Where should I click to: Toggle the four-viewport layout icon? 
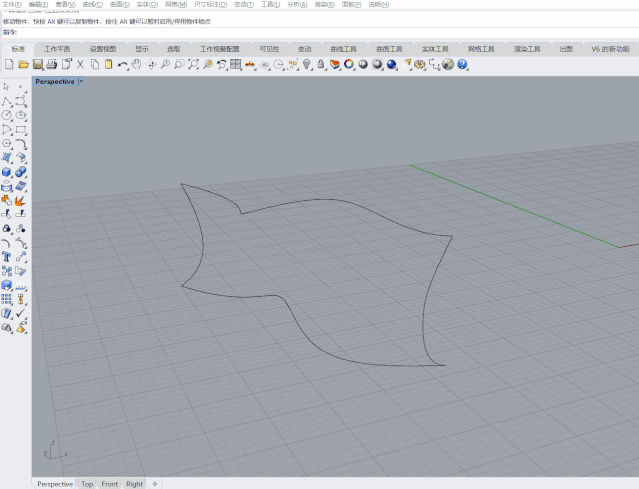[x=236, y=64]
